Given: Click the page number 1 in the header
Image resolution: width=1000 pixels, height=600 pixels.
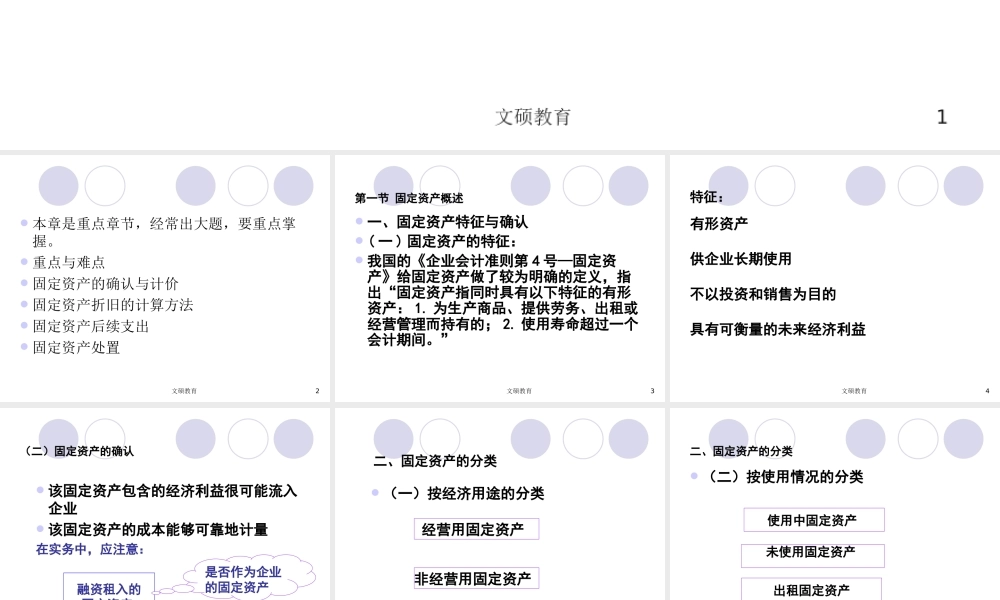Looking at the screenshot, I should pos(941,117).
